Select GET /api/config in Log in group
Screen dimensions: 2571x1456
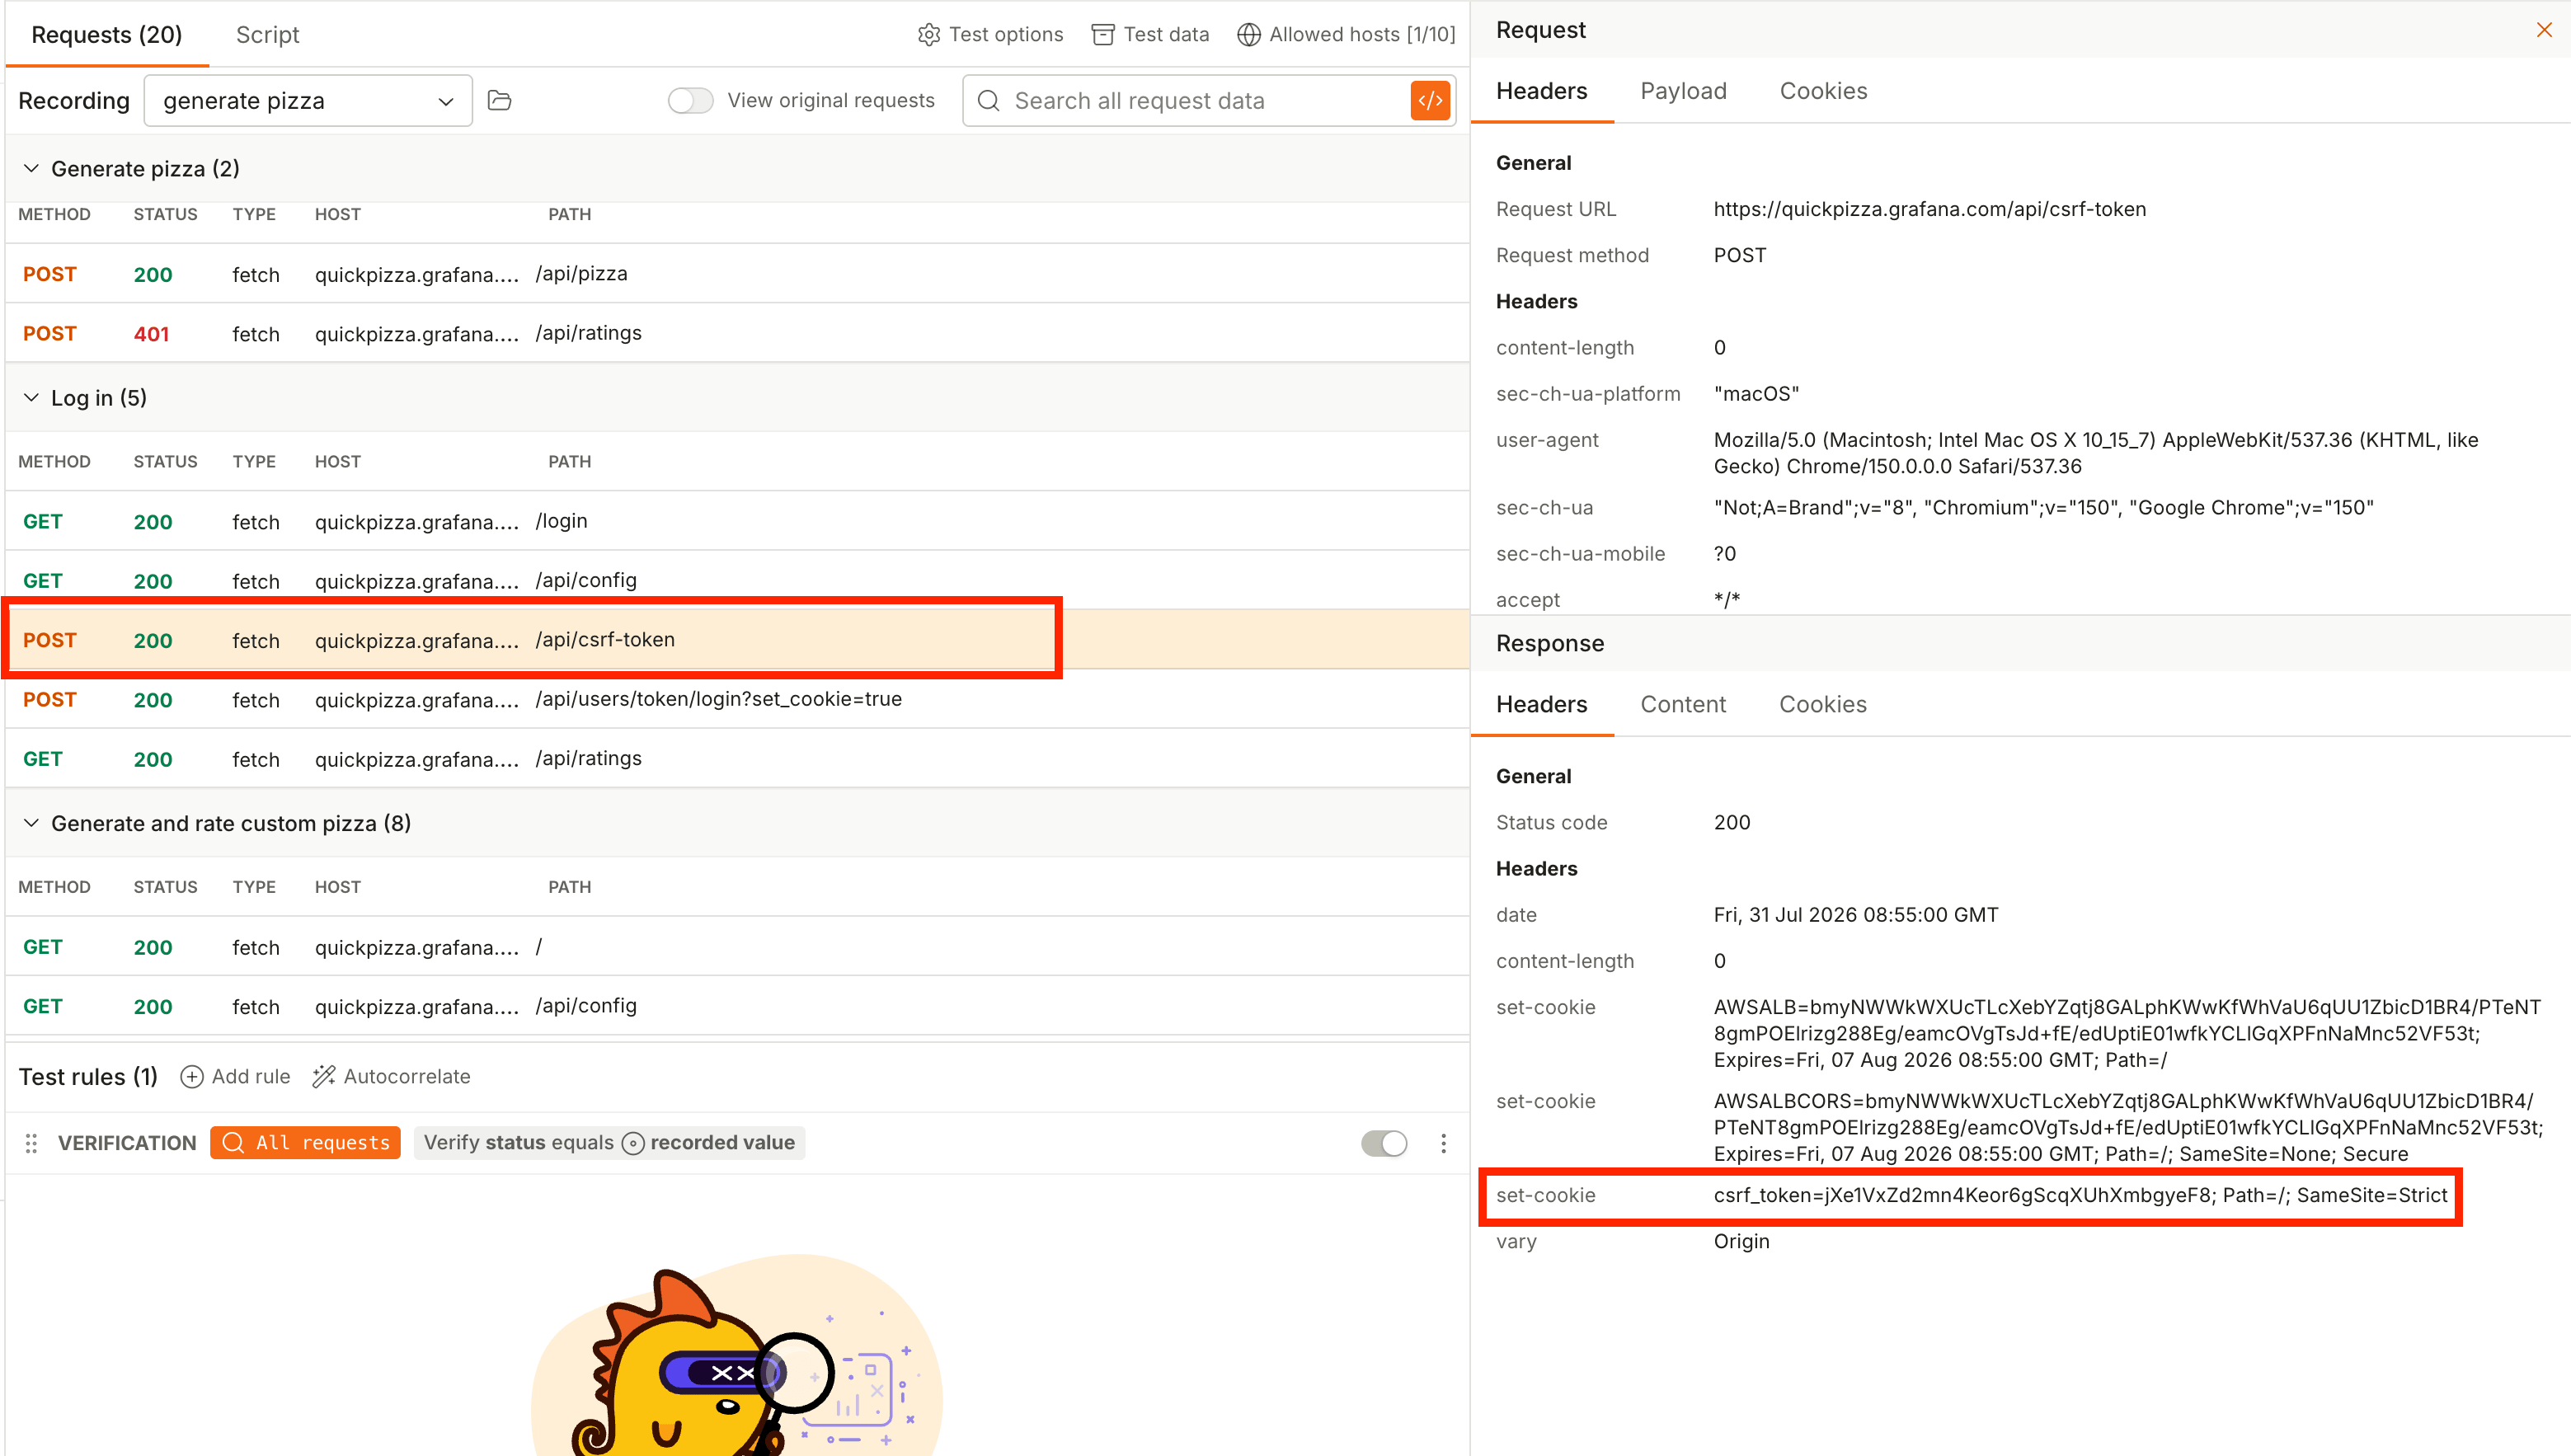(737, 580)
